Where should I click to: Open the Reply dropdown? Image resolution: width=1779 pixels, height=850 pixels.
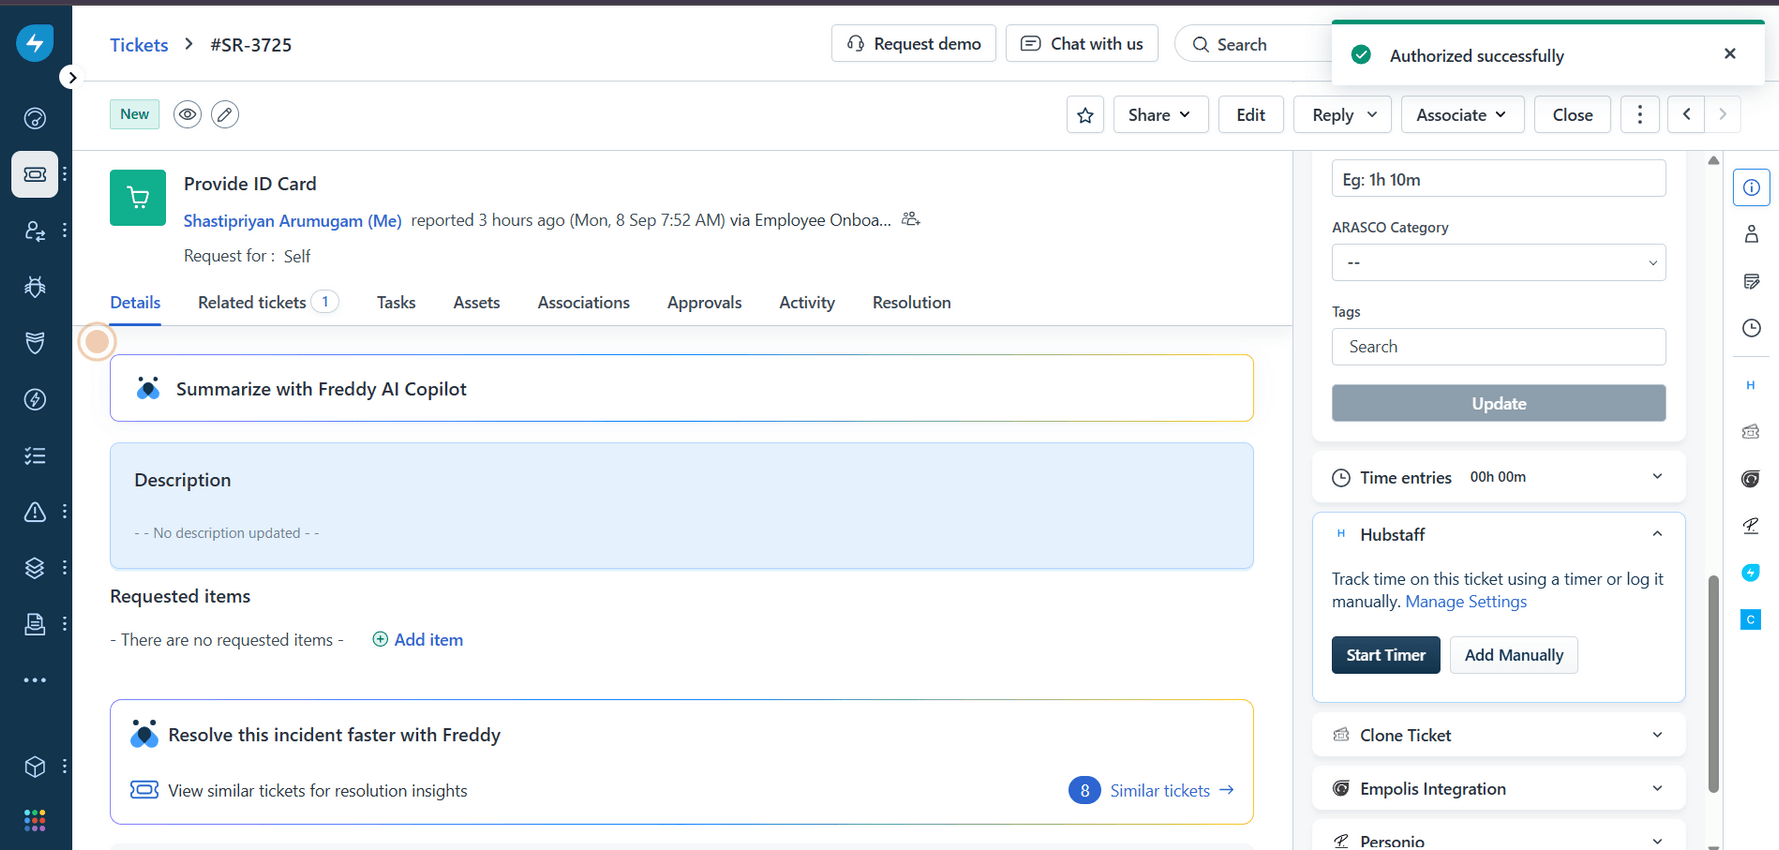[x=1343, y=115]
